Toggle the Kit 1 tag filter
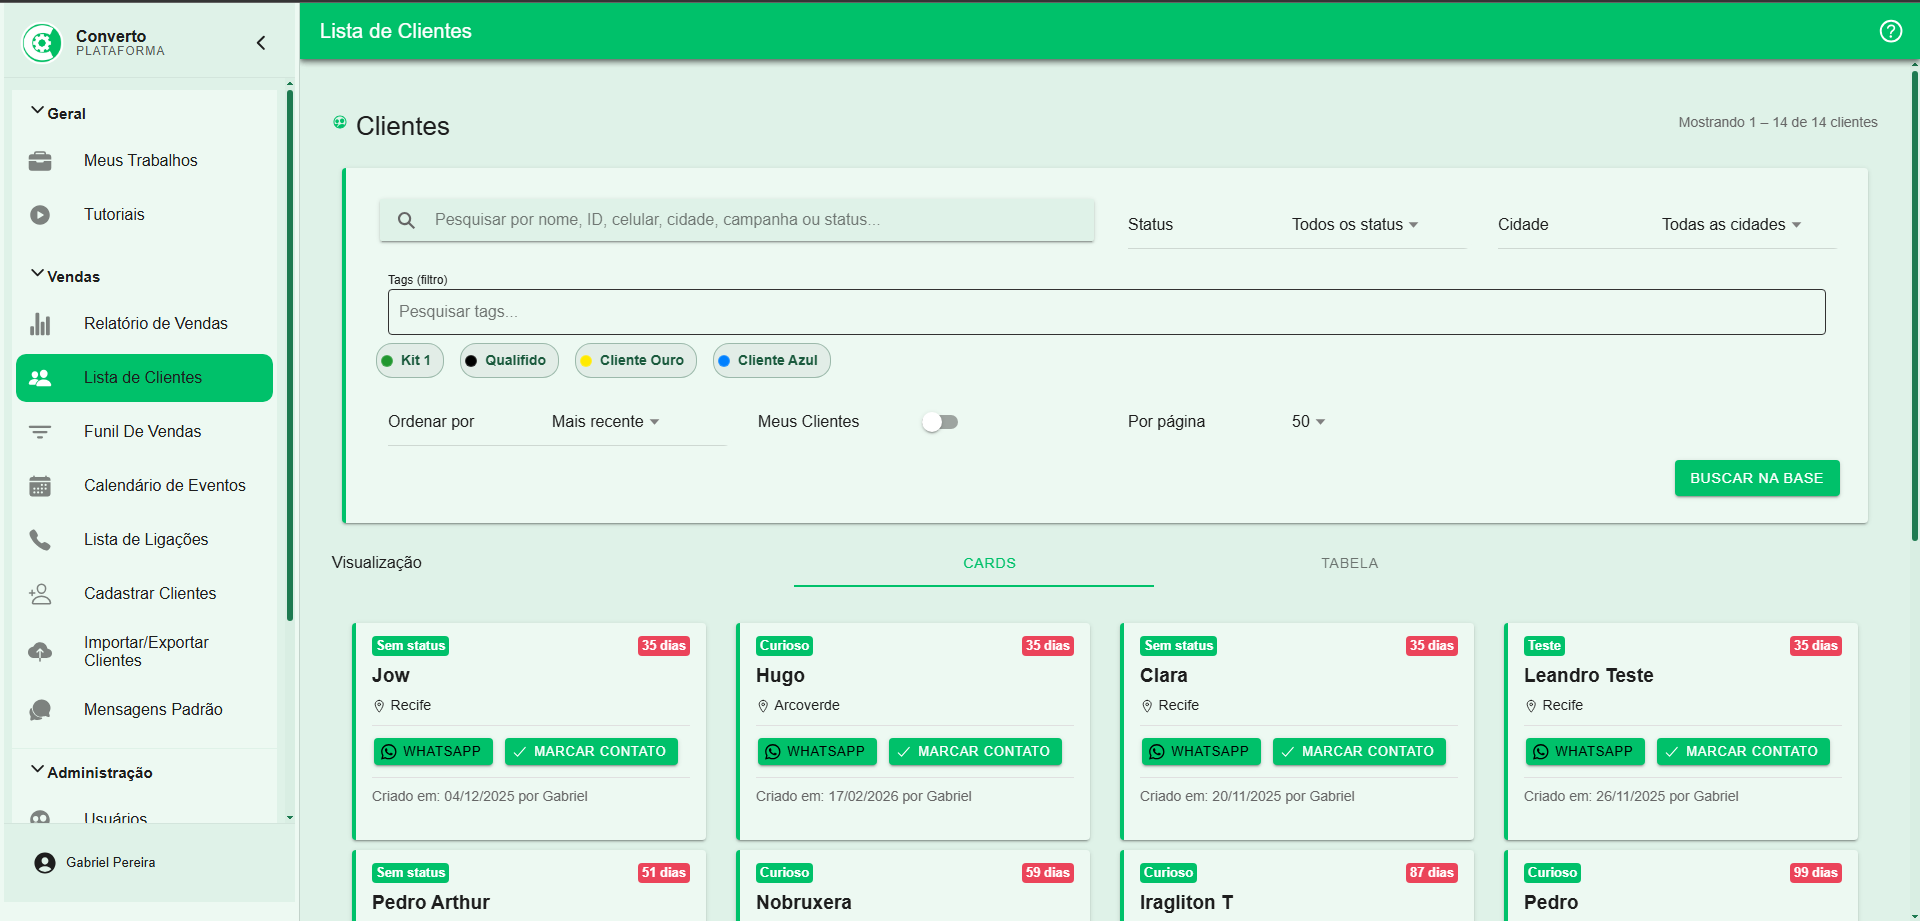The width and height of the screenshot is (1920, 921). tap(410, 361)
